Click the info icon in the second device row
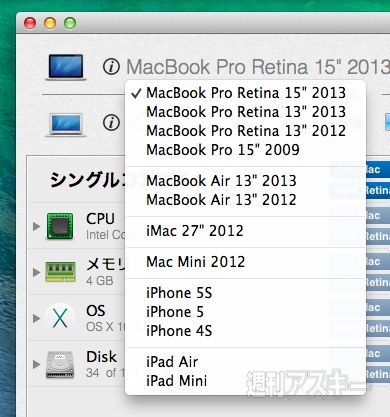Image resolution: width=390 pixels, height=417 pixels. (x=111, y=123)
